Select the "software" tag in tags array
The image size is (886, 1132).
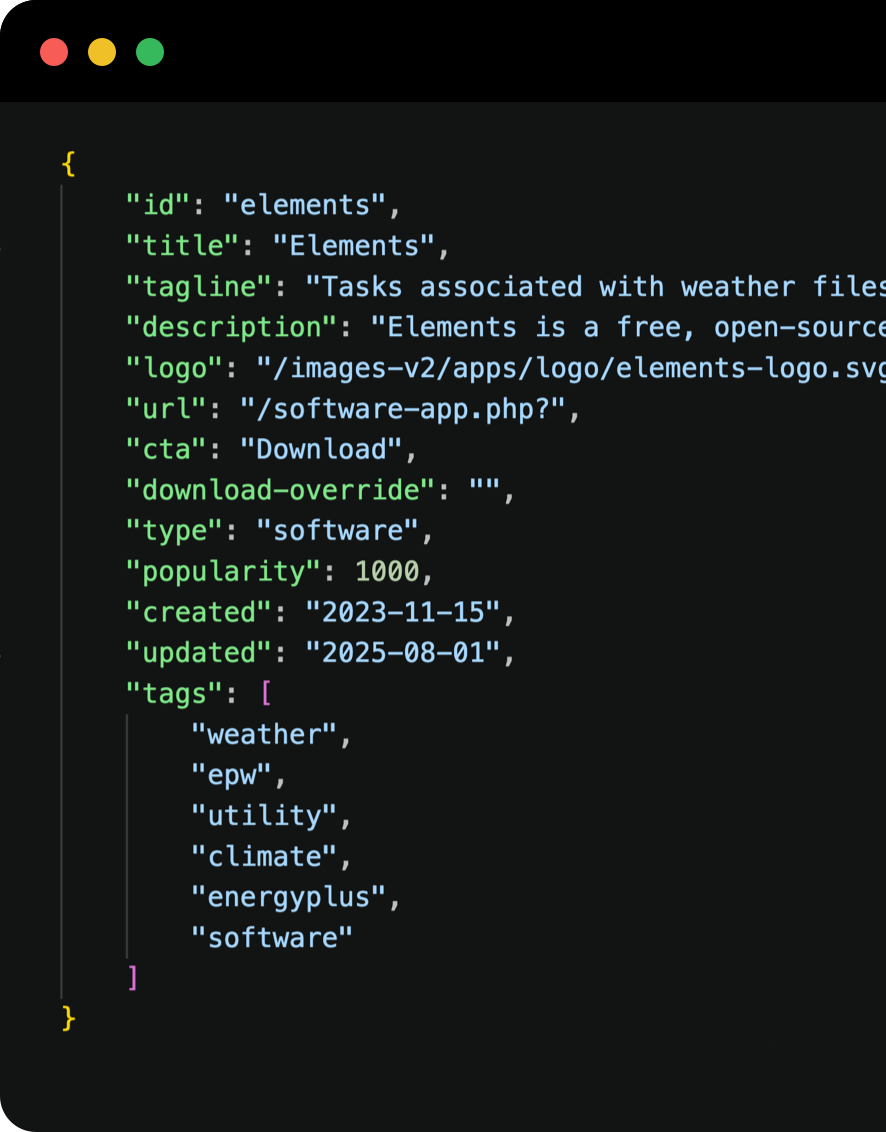272,938
